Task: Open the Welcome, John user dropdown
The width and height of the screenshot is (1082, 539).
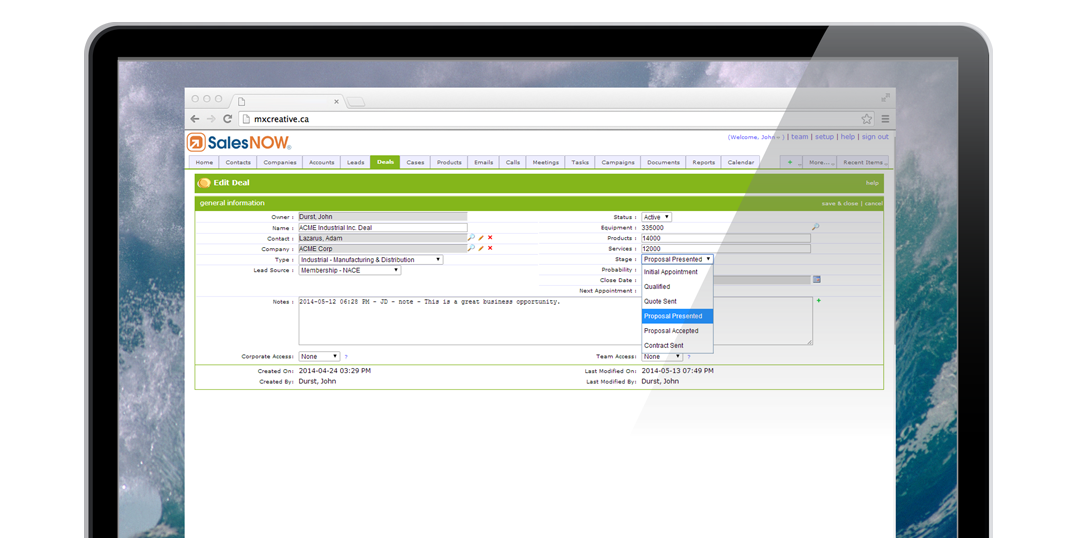Action: [x=756, y=137]
